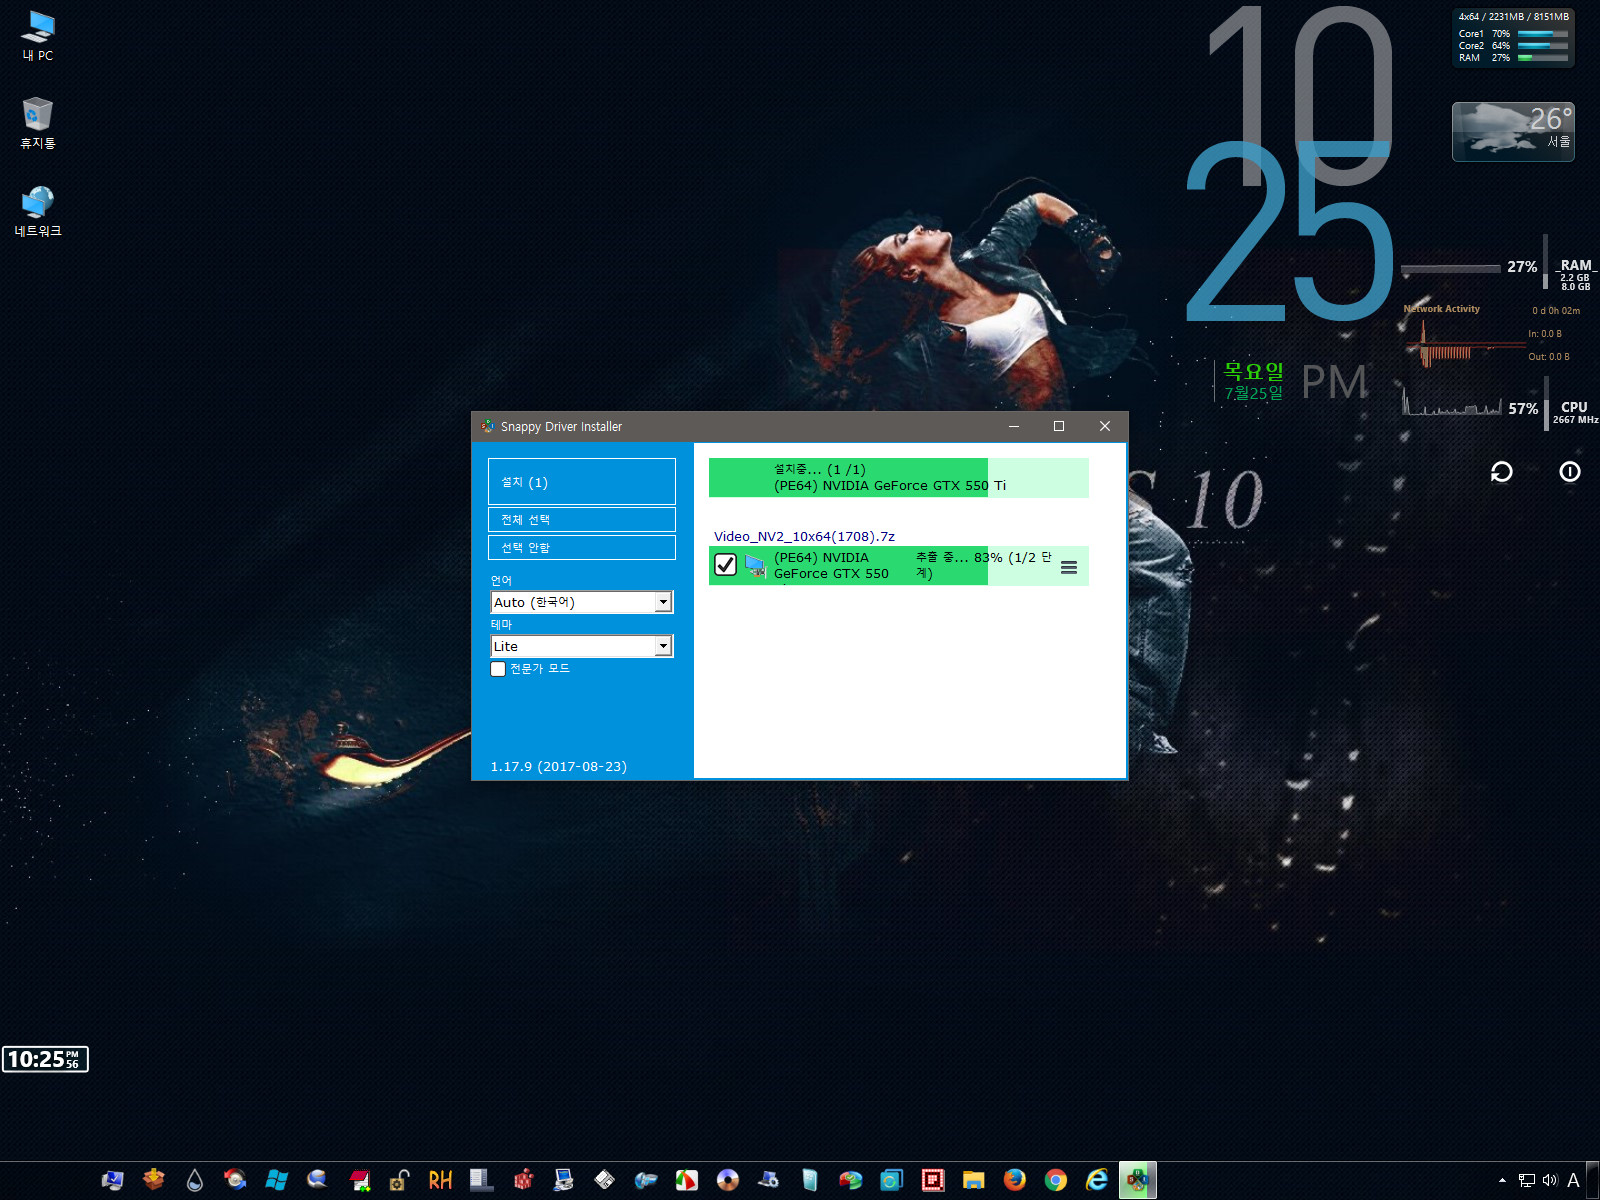Click the 추출 중... 83% extraction progress row
This screenshot has width=1600, height=1200.
click(898, 566)
